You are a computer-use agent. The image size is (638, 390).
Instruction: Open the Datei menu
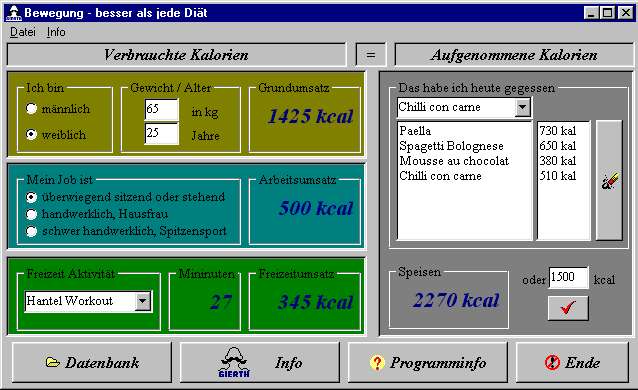point(23,32)
